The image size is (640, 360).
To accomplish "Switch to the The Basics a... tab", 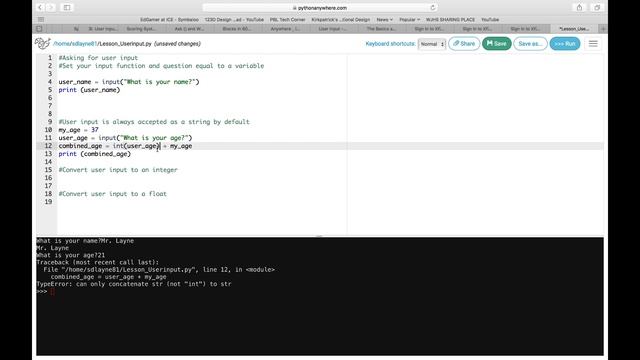I will (380, 29).
